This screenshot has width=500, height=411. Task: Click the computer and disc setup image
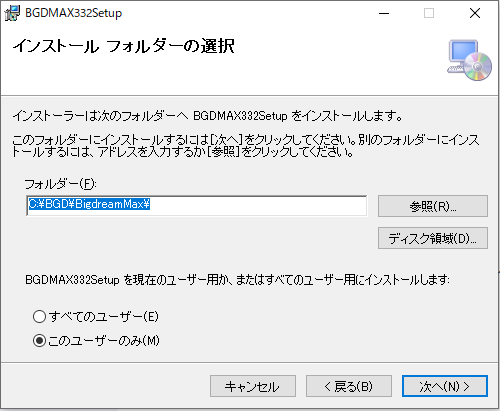(x=469, y=60)
